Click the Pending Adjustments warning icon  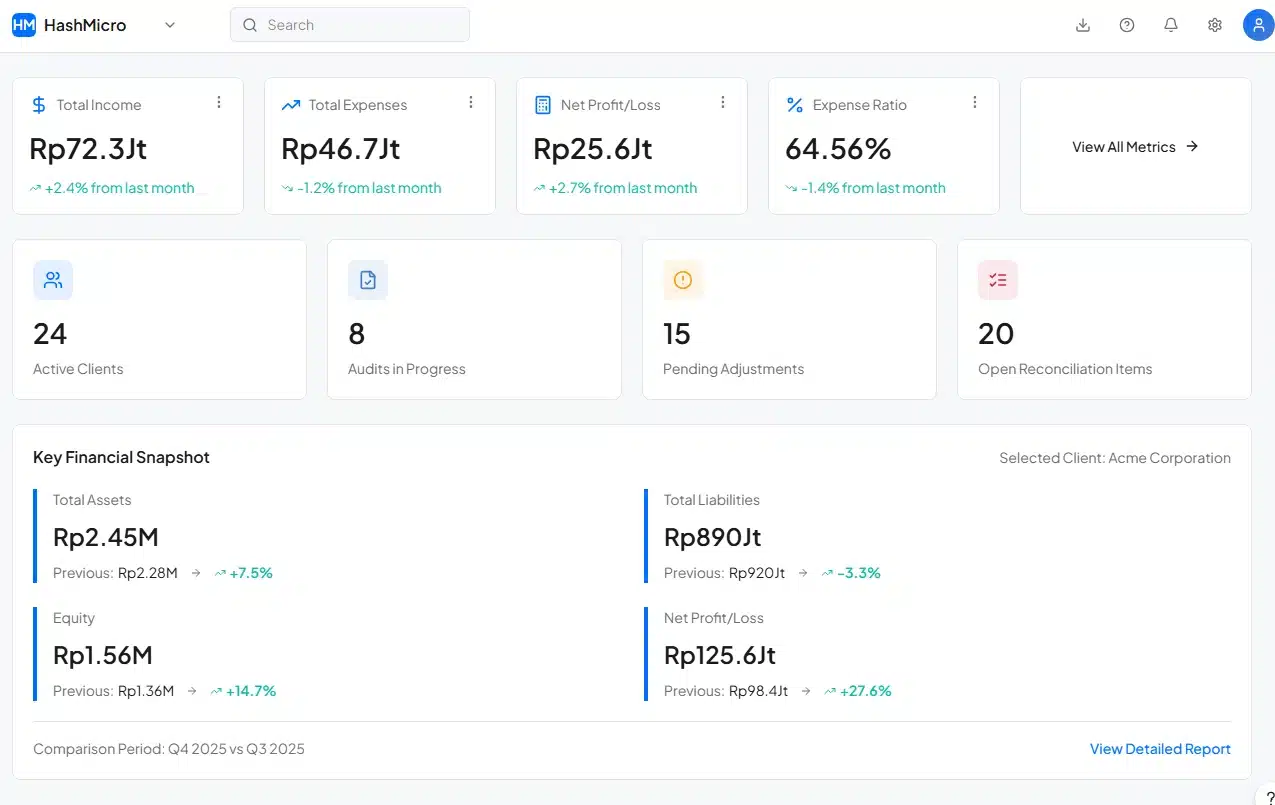coord(683,280)
